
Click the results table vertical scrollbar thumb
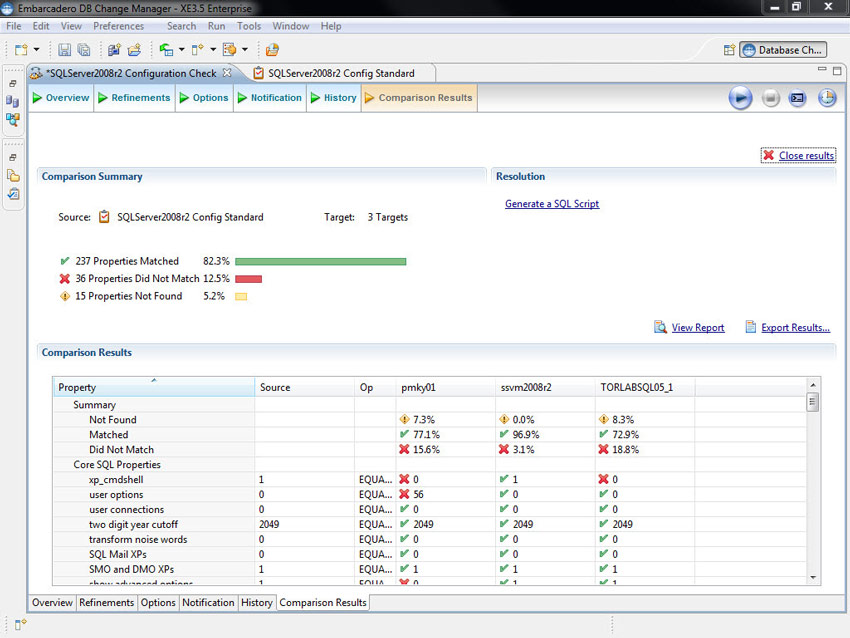coord(813,402)
